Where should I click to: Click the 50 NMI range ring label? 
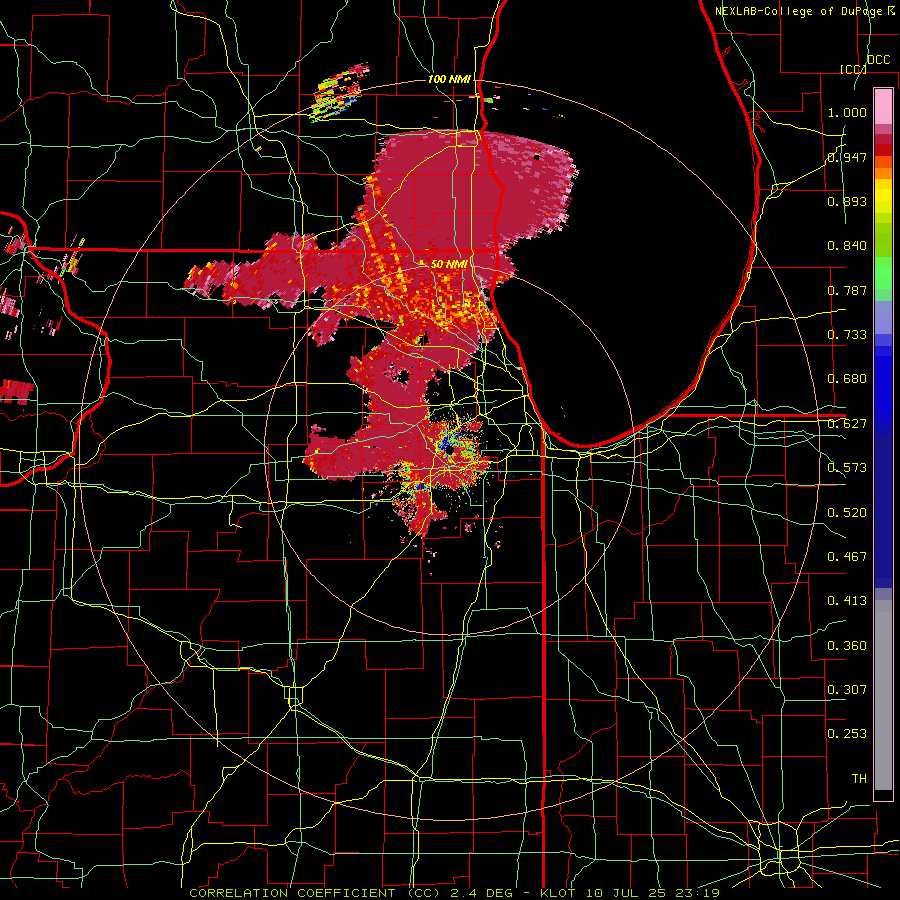pyautogui.click(x=449, y=264)
